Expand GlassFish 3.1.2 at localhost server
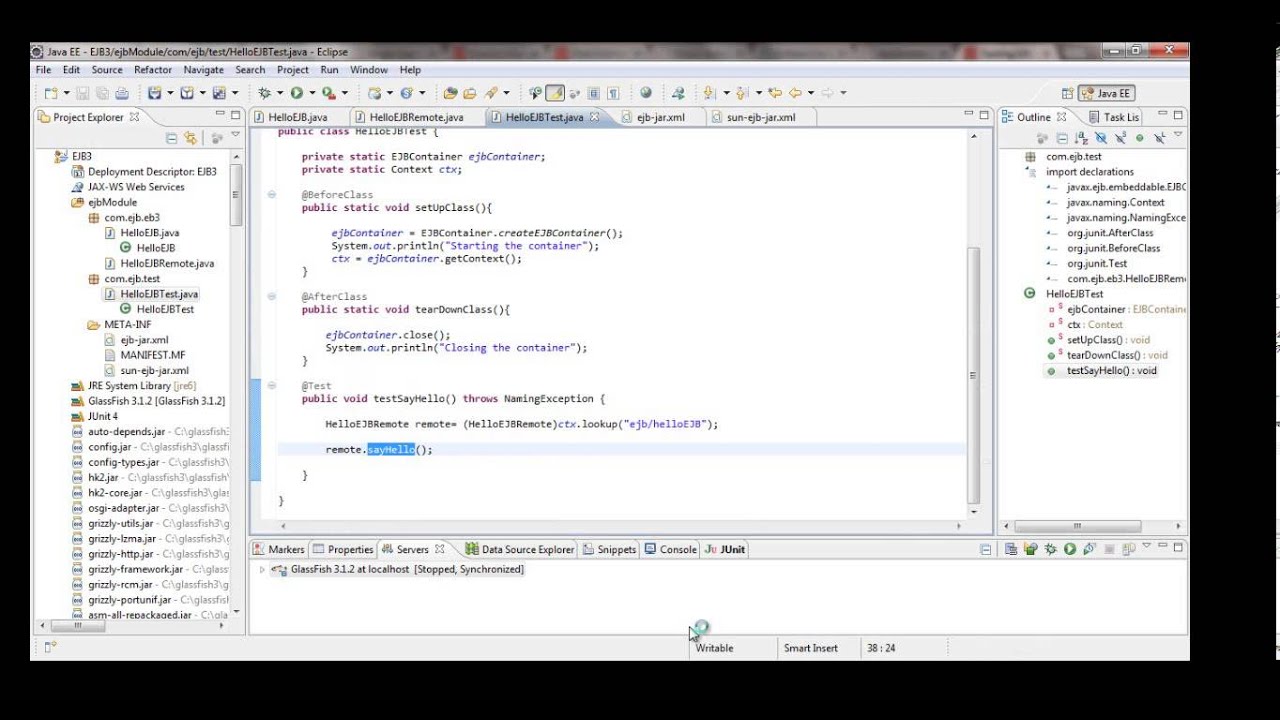This screenshot has height=720, width=1280. [x=263, y=569]
